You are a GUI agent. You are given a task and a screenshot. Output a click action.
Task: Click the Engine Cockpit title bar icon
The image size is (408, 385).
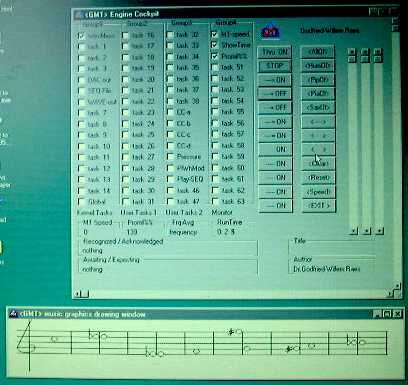79,14
